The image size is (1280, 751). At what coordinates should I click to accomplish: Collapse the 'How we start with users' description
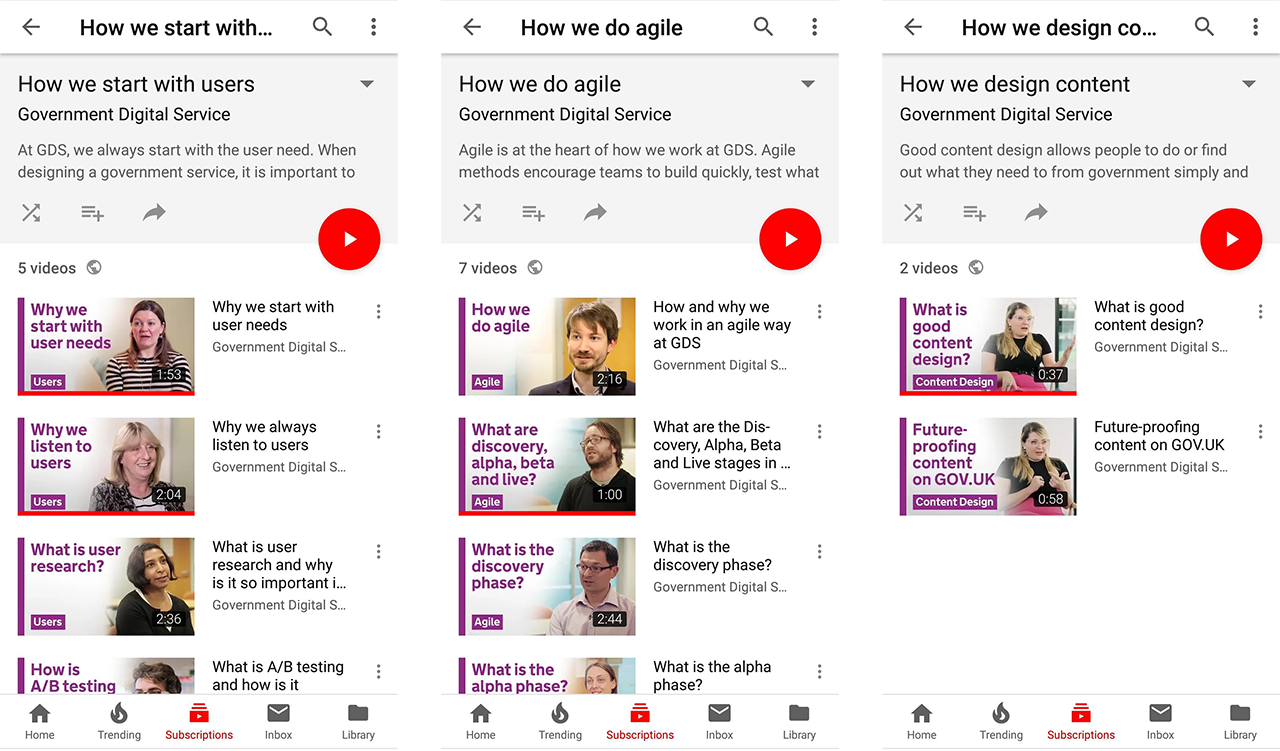coord(366,84)
